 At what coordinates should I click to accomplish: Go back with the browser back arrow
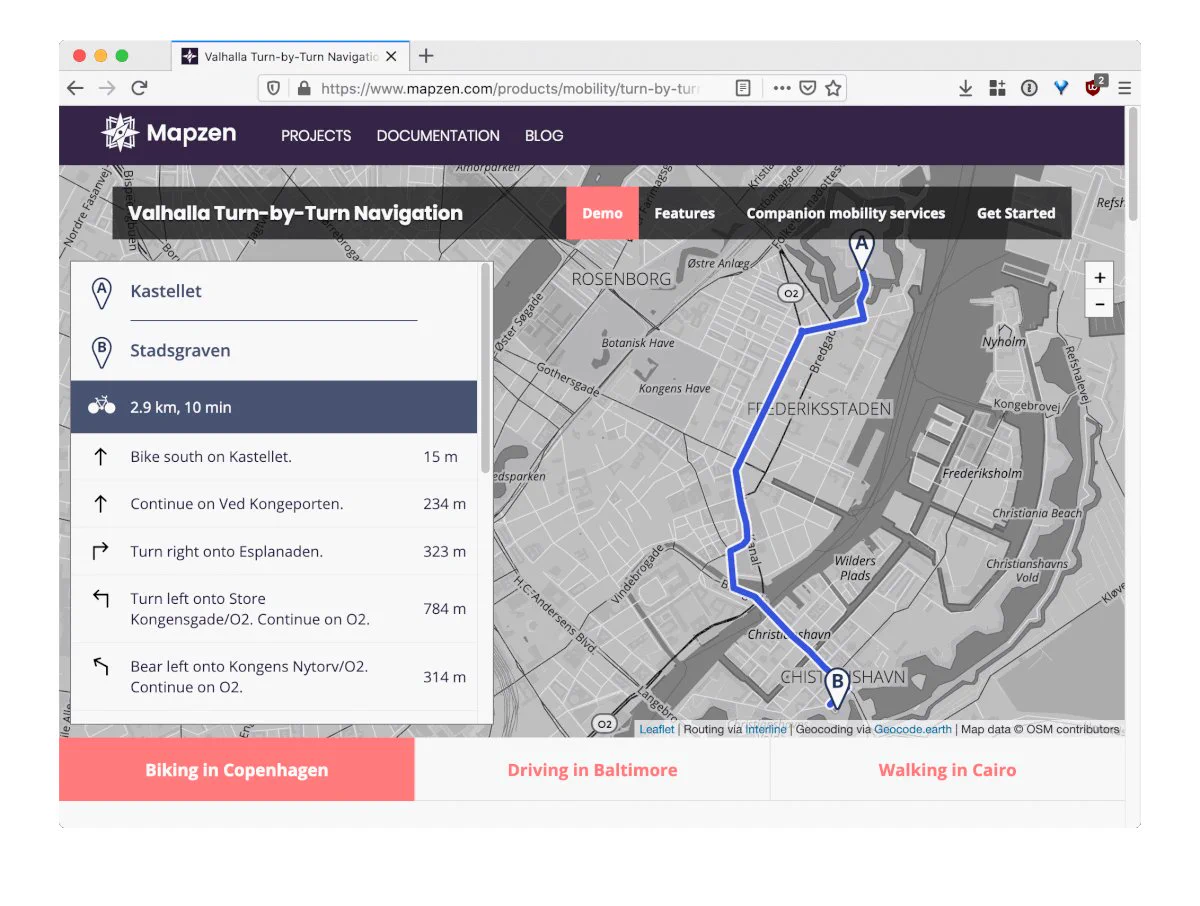pyautogui.click(x=75, y=88)
